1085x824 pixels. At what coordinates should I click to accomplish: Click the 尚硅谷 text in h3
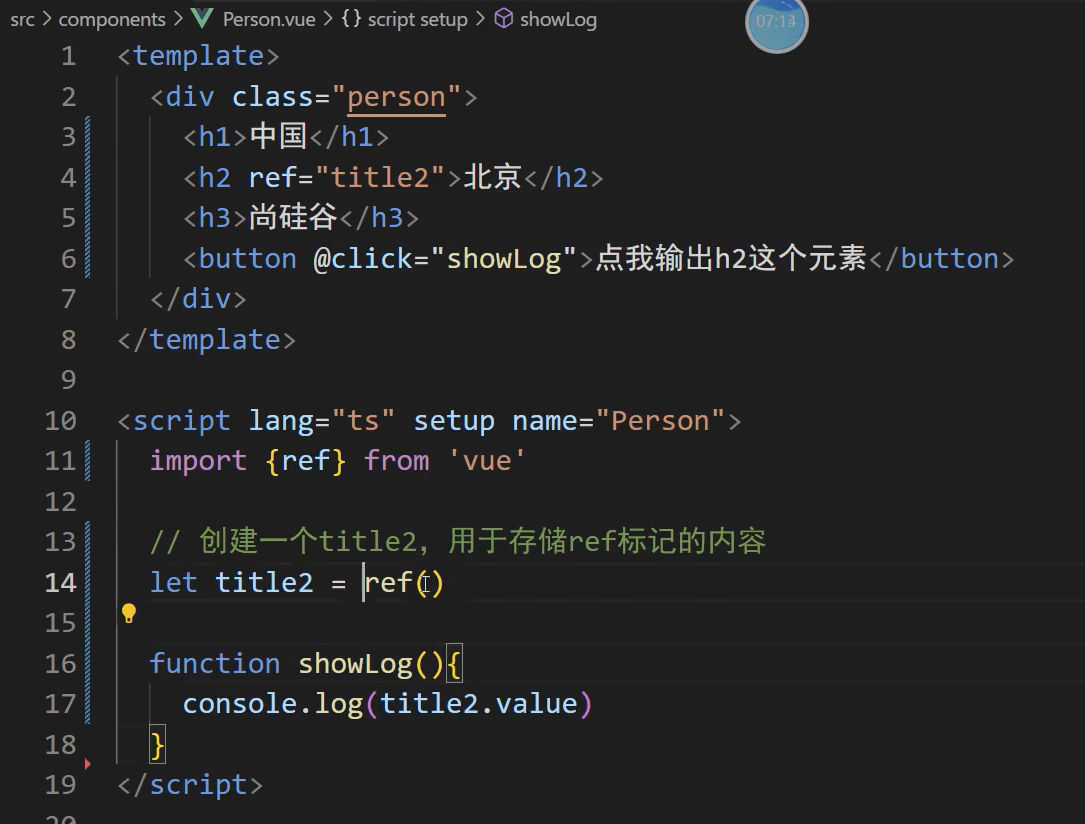click(293, 217)
